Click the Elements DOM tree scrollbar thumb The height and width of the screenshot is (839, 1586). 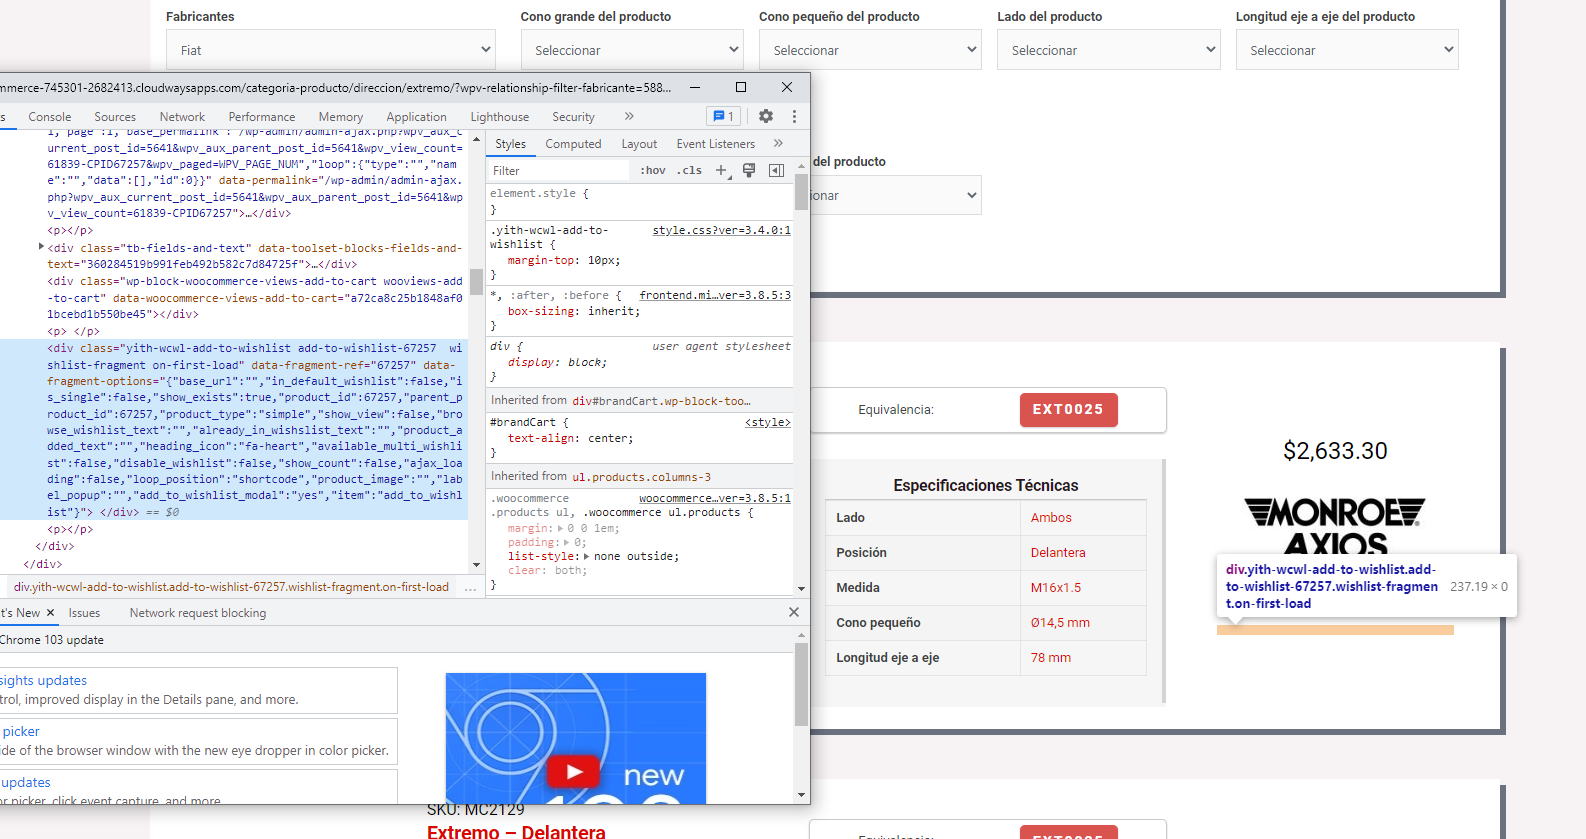click(x=476, y=280)
